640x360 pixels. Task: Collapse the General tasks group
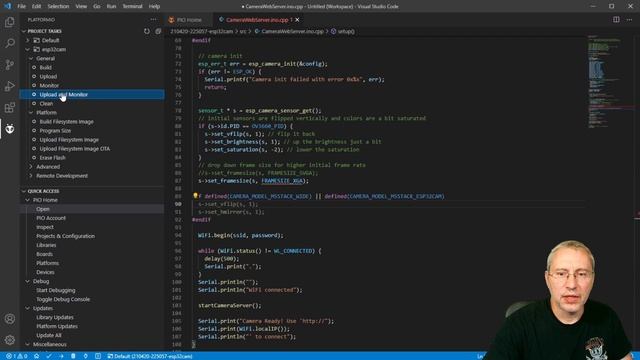[31, 58]
